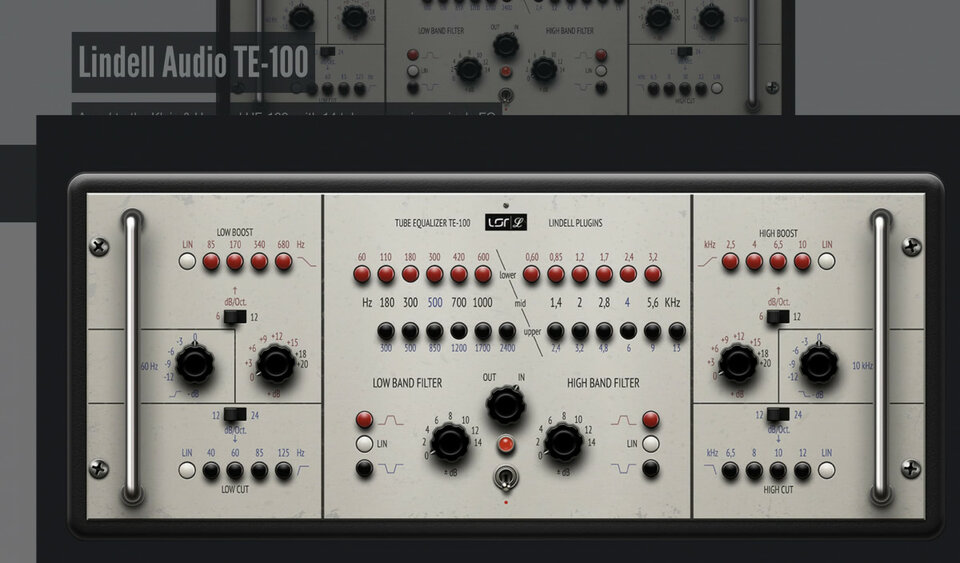Click the Low Boost +dB gain knob
960x563 pixels.
tap(276, 364)
